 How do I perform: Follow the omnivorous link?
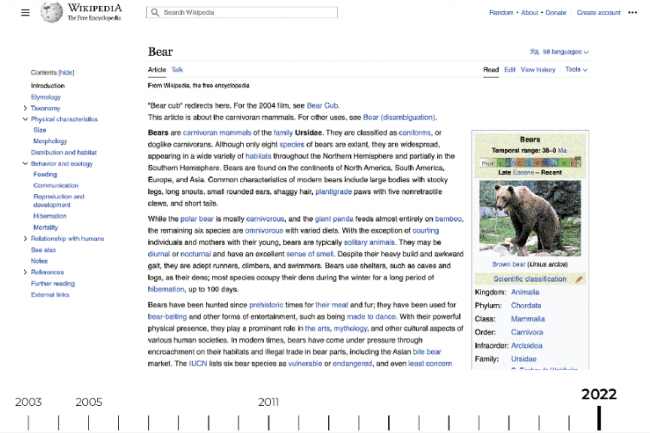click(x=264, y=230)
